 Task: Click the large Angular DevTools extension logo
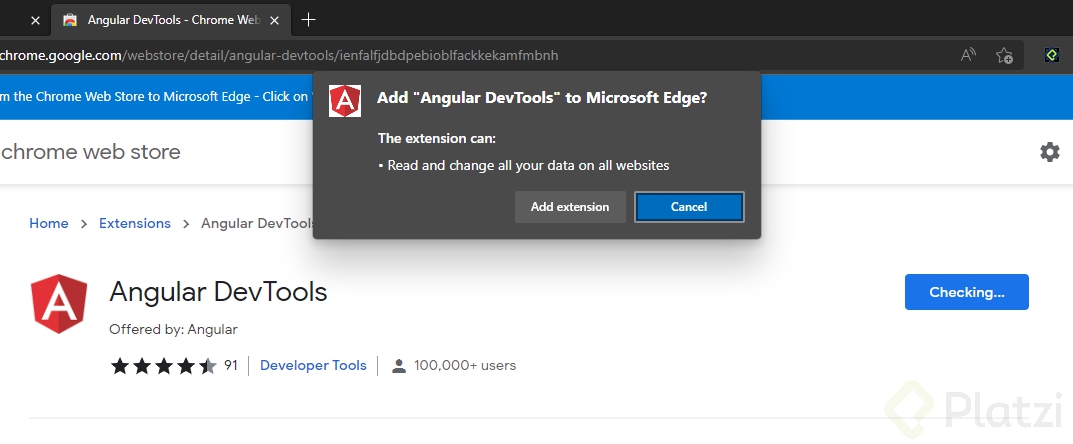[59, 303]
